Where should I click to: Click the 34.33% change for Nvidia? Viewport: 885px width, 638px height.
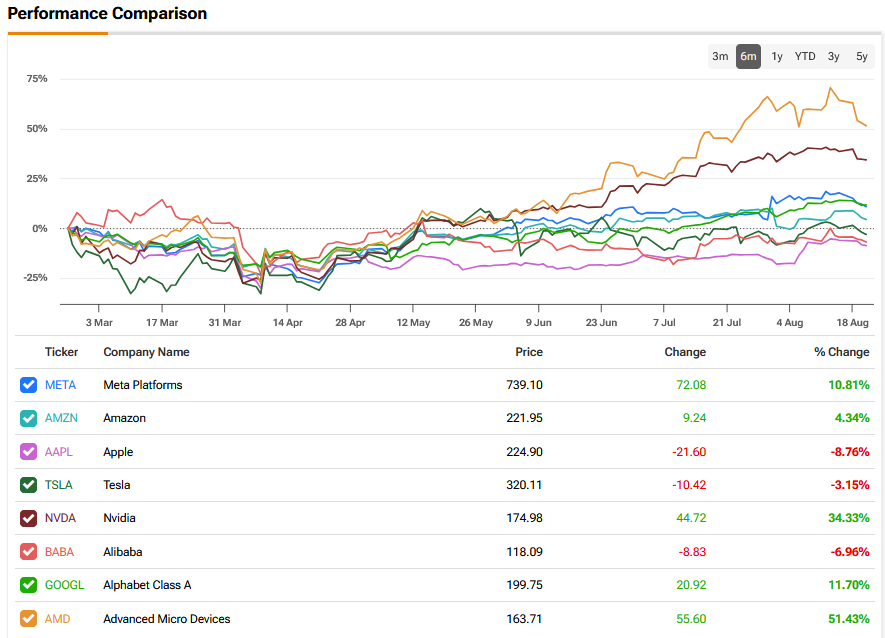pos(849,518)
